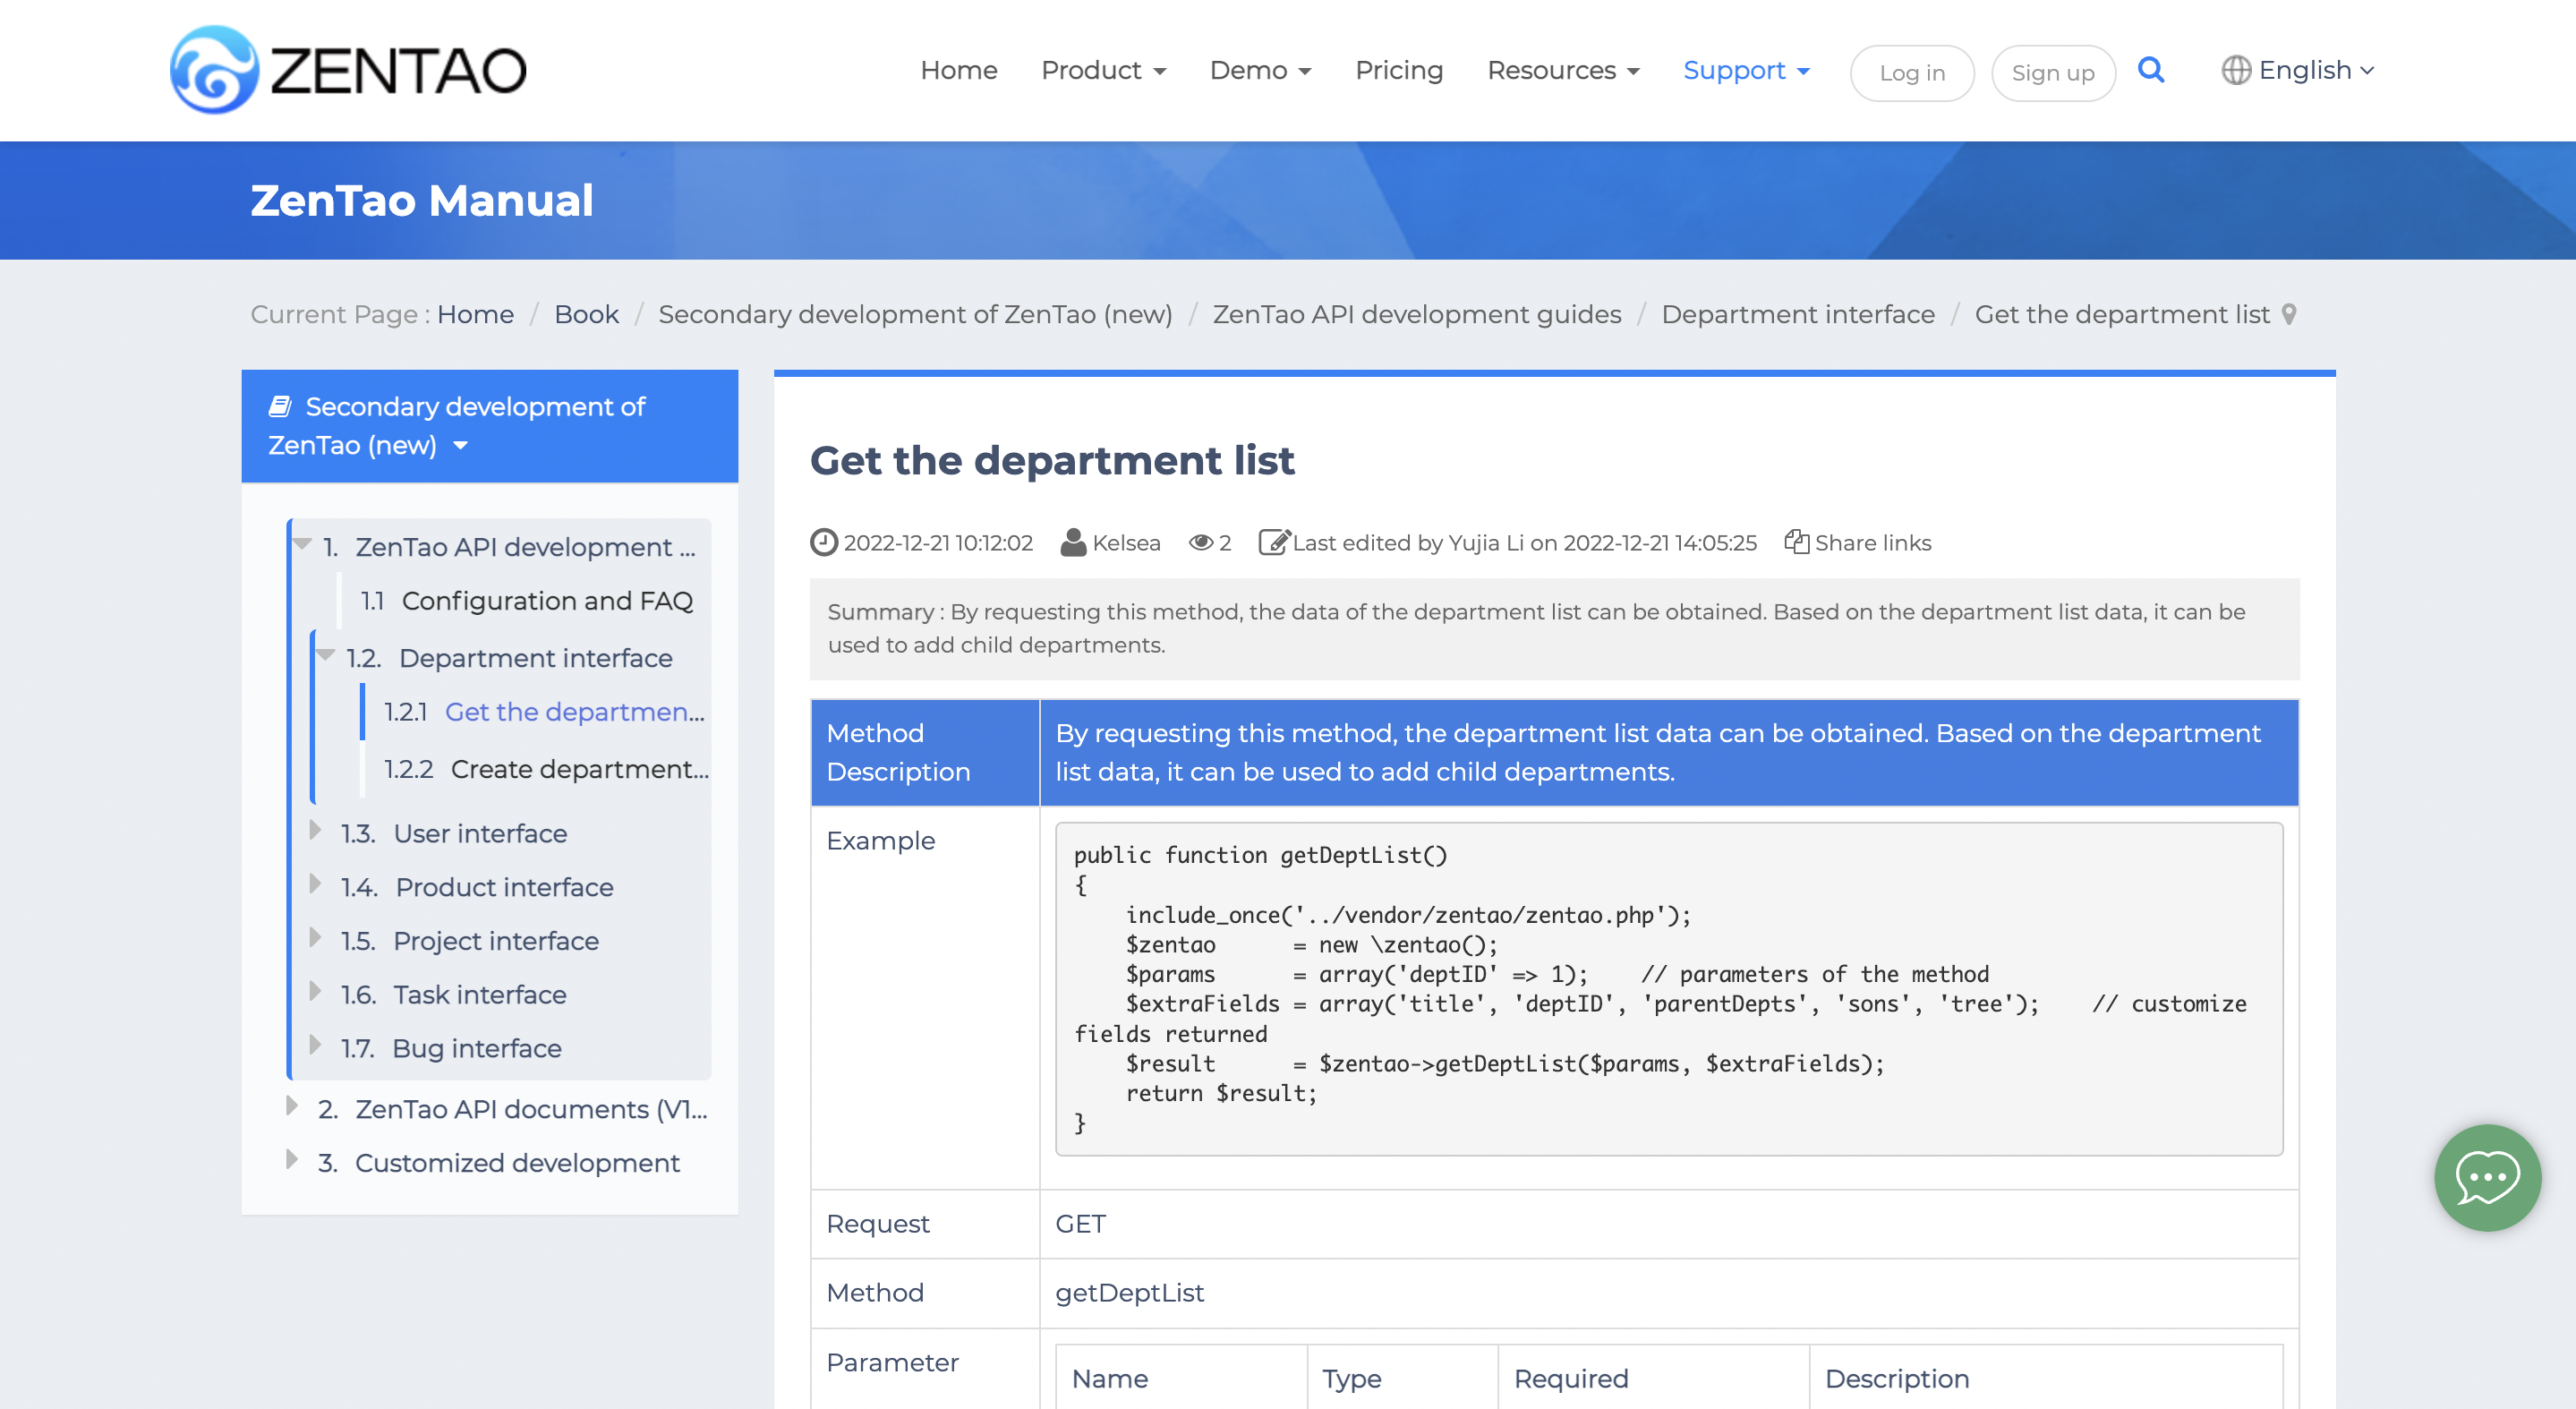Click the globe language icon
The image size is (2576, 1409).
[x=2235, y=70]
